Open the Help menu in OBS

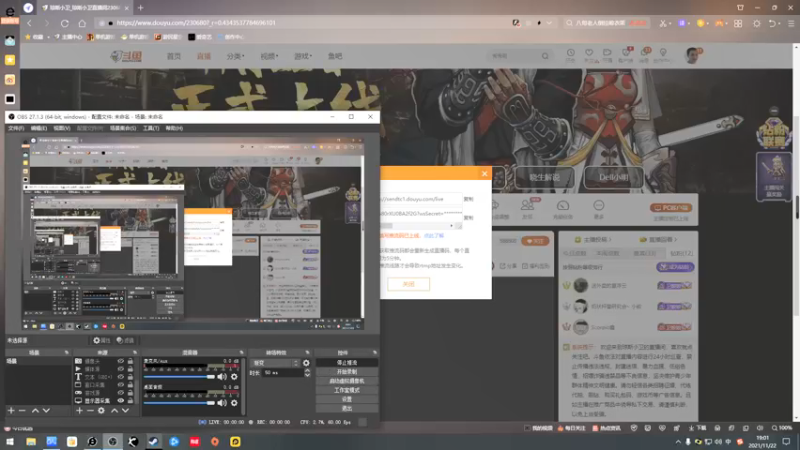tap(174, 128)
